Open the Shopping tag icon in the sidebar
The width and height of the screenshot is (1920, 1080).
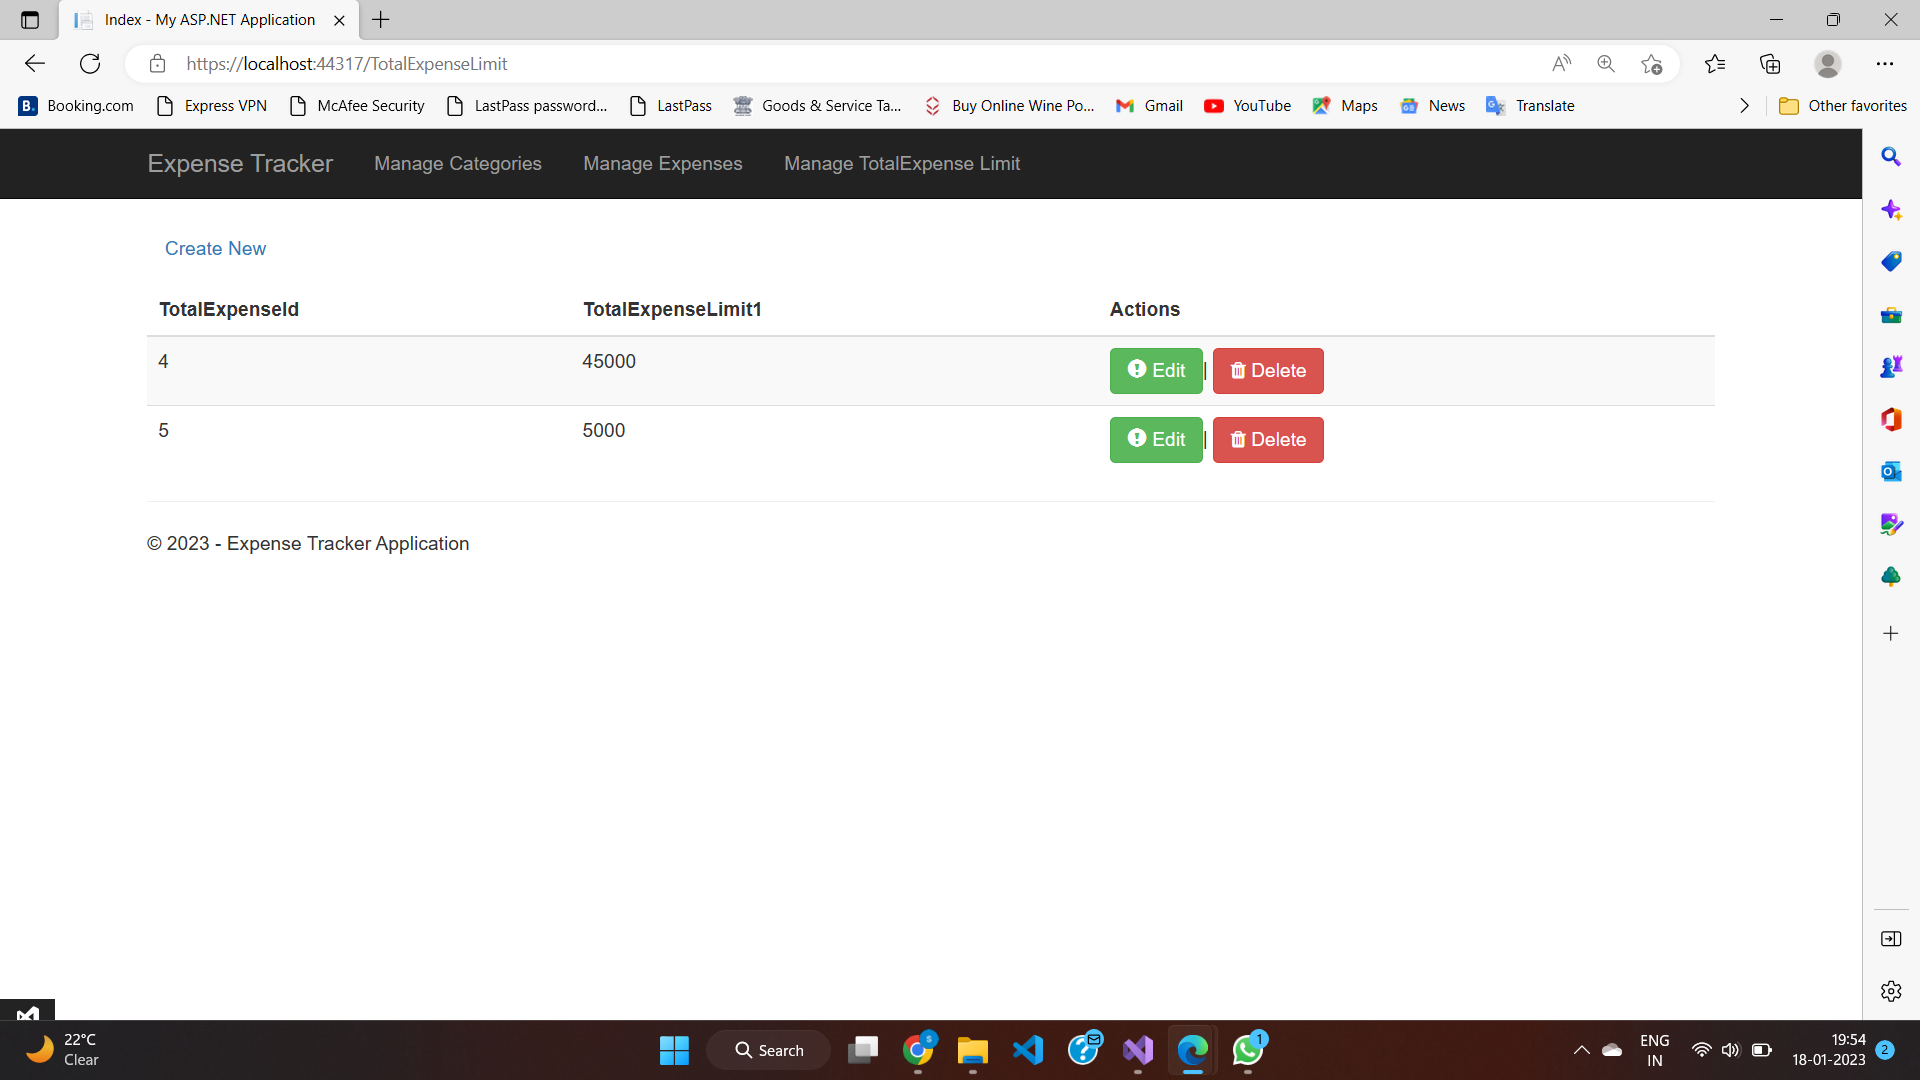tap(1892, 261)
